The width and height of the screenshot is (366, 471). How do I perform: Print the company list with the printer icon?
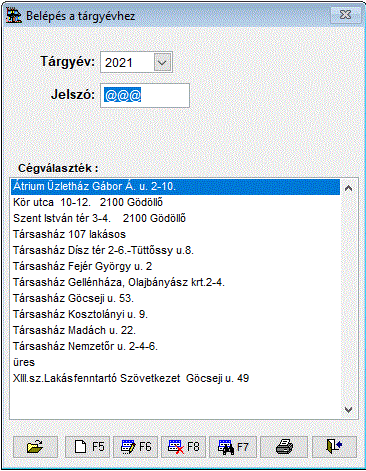click(284, 446)
